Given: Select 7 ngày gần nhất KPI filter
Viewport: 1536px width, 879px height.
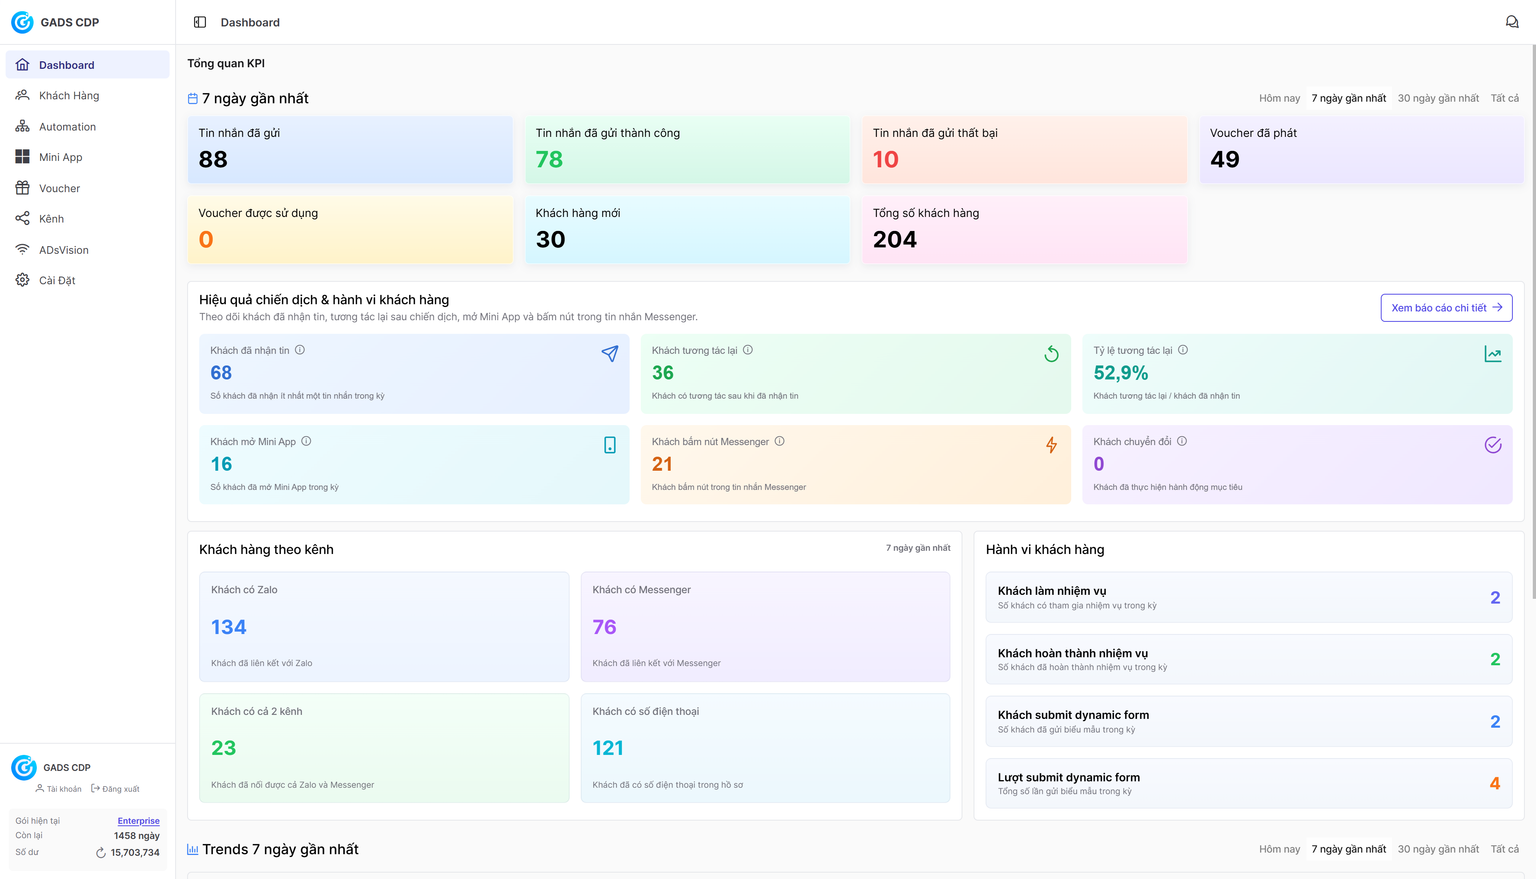Looking at the screenshot, I should click(x=1349, y=98).
